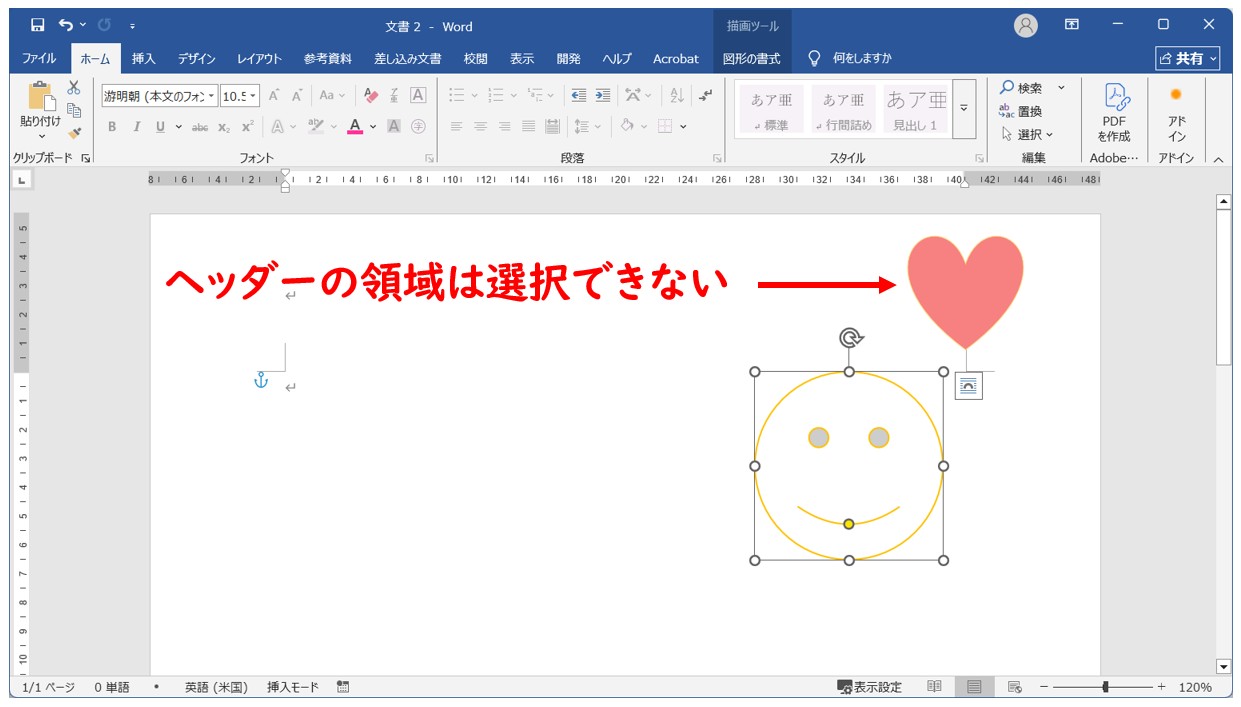Toggle align left for the paragraph
This screenshot has width=1241, height=707.
(456, 126)
